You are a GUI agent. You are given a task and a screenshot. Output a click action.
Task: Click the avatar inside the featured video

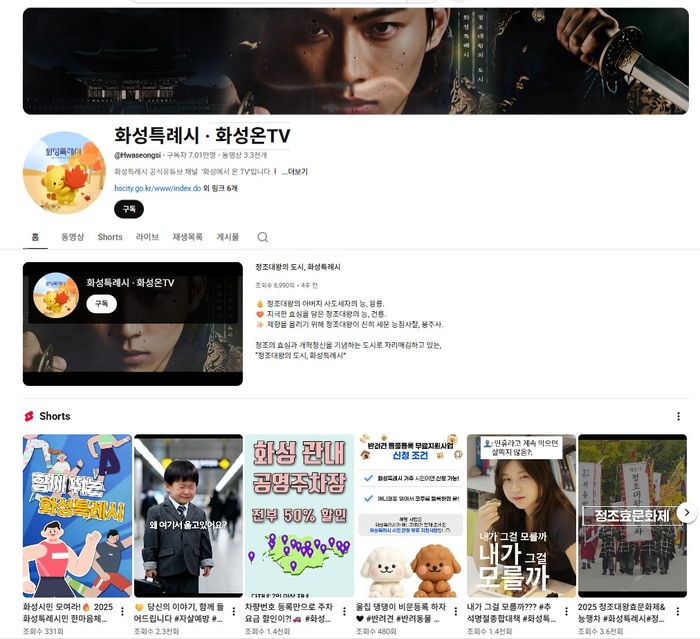[x=56, y=294]
